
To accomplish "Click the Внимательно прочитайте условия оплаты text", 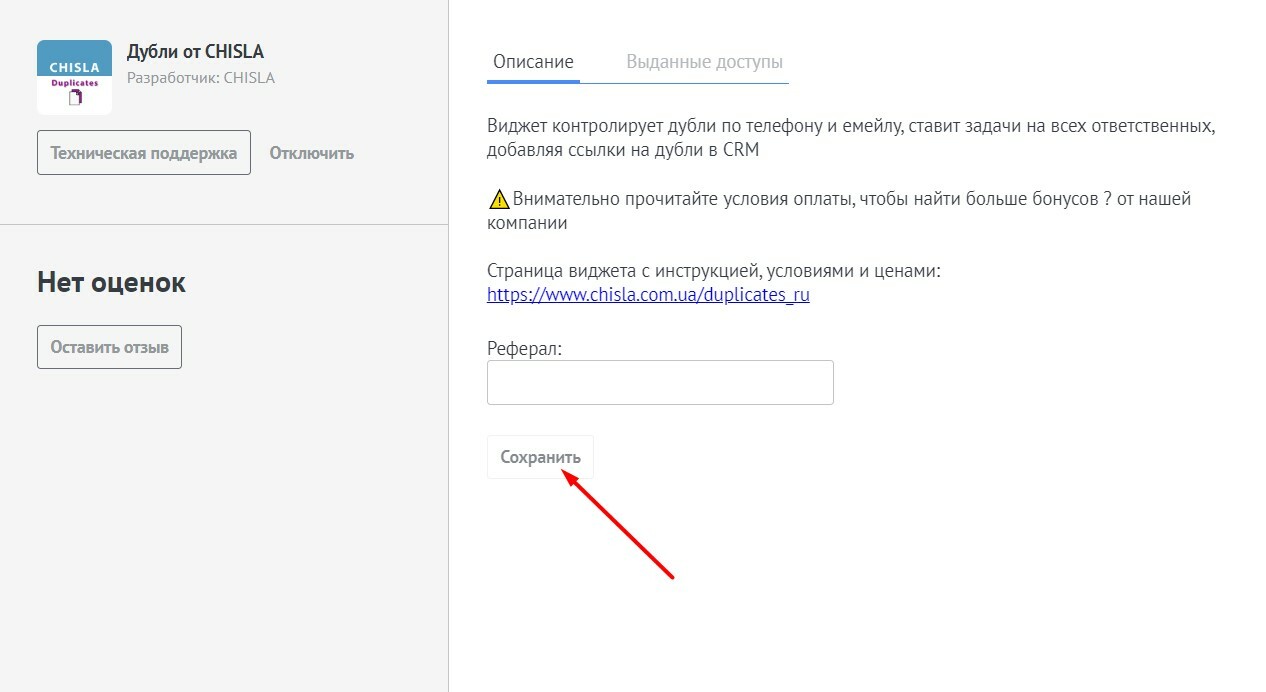I will [839, 211].
